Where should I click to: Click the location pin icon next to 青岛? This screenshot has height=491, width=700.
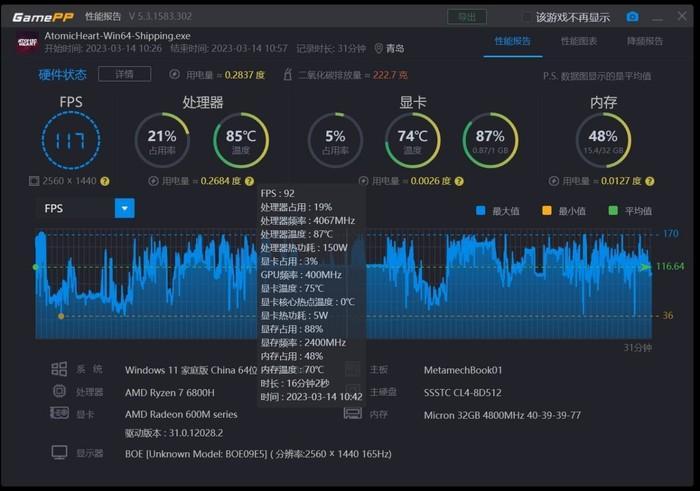[x=379, y=48]
